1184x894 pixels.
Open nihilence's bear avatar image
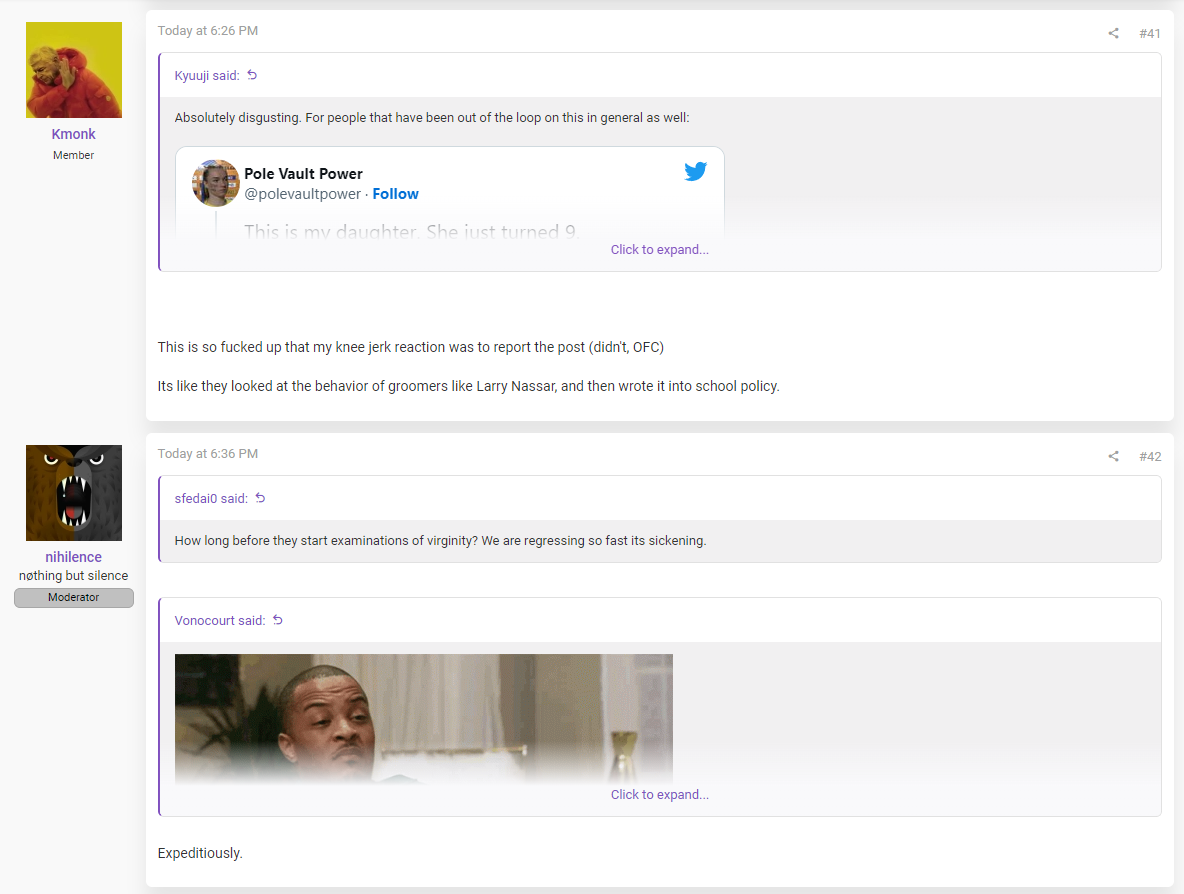click(x=74, y=492)
